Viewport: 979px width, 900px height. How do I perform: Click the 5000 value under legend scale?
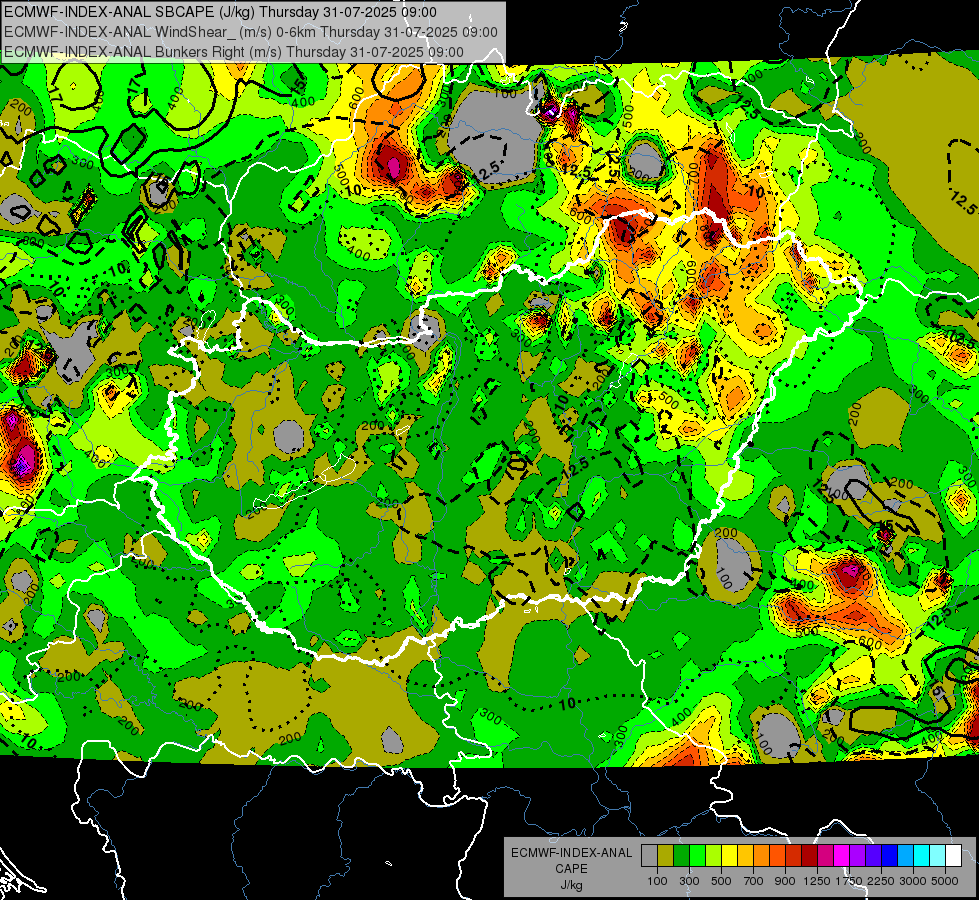tap(945, 881)
